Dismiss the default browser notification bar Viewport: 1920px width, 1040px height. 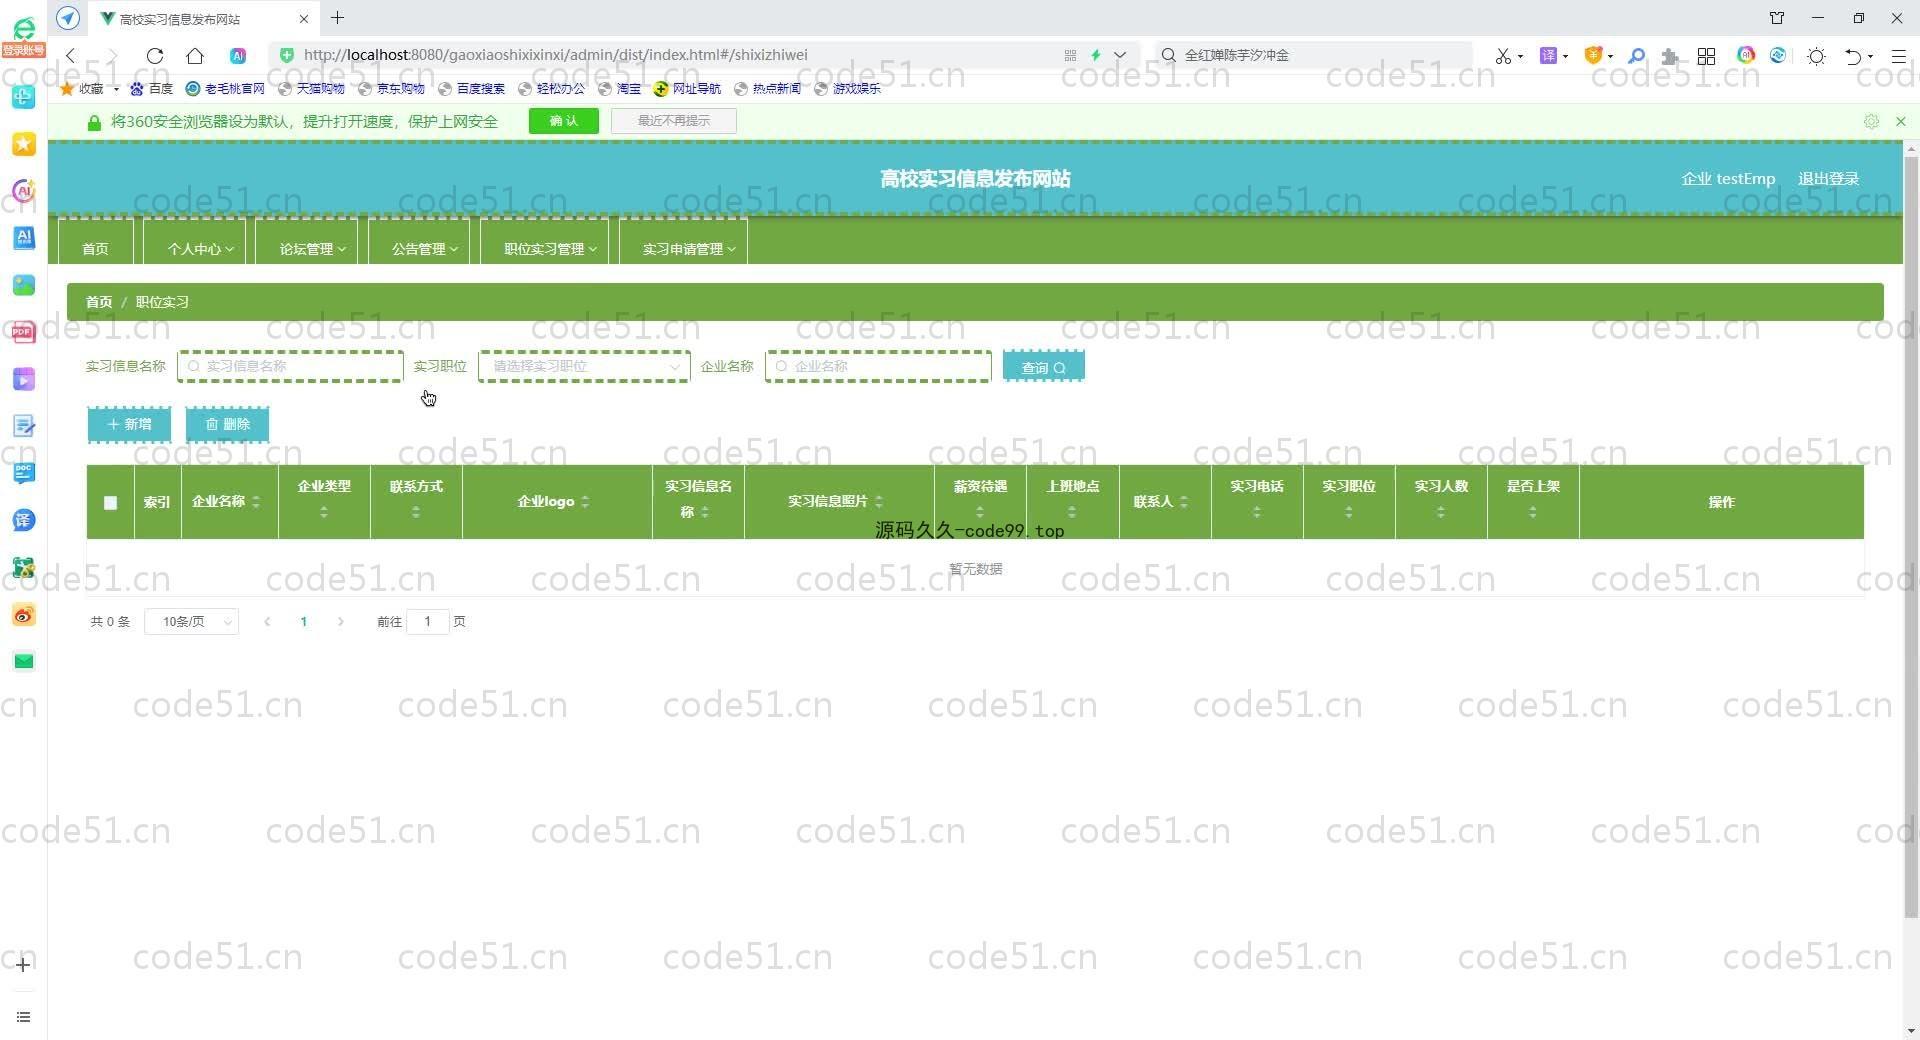click(1901, 121)
